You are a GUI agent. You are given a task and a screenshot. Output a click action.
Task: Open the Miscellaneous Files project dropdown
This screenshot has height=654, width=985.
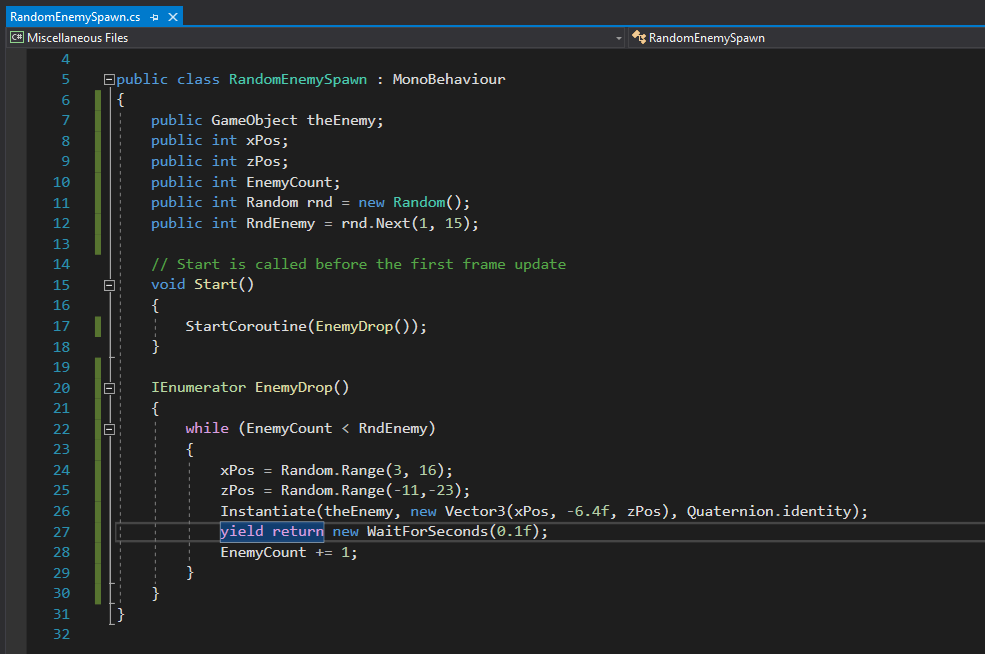pos(619,38)
